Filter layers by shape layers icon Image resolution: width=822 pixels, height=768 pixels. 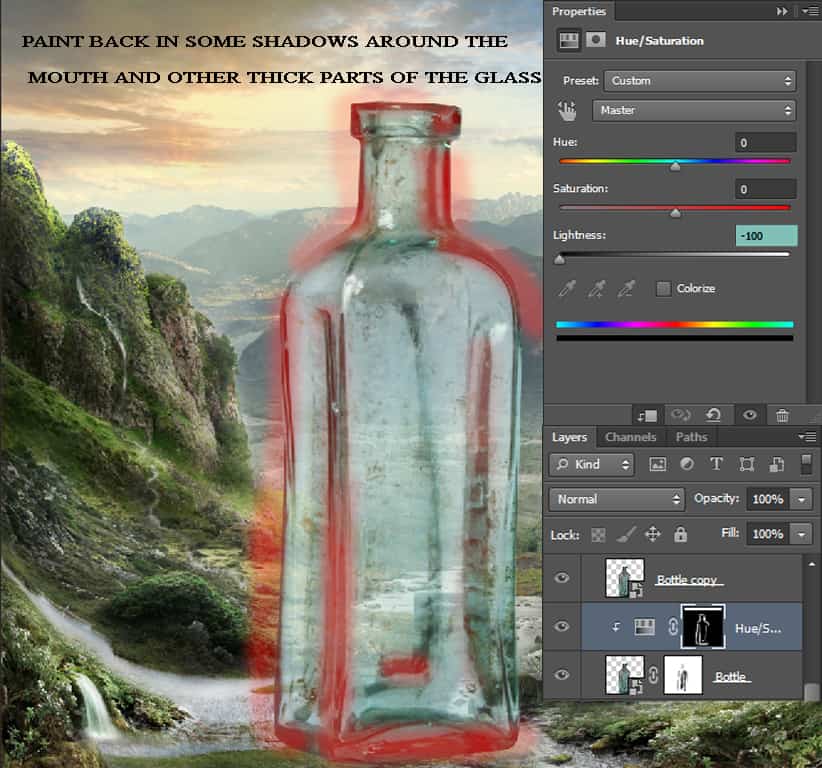747,464
